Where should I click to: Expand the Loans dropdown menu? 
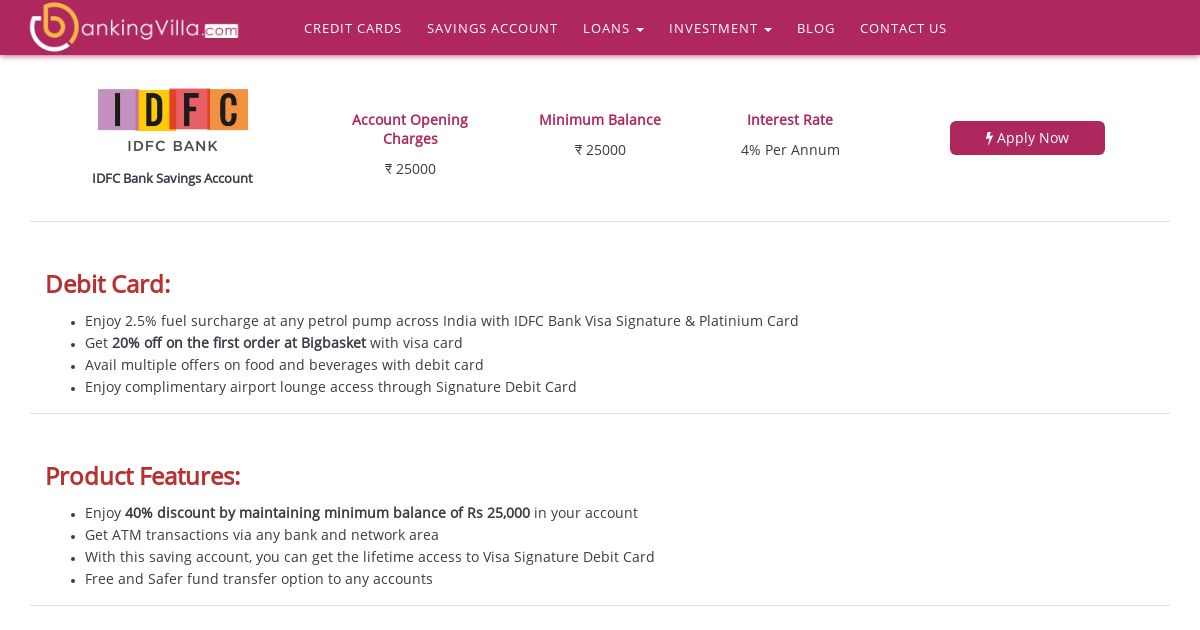tap(613, 28)
